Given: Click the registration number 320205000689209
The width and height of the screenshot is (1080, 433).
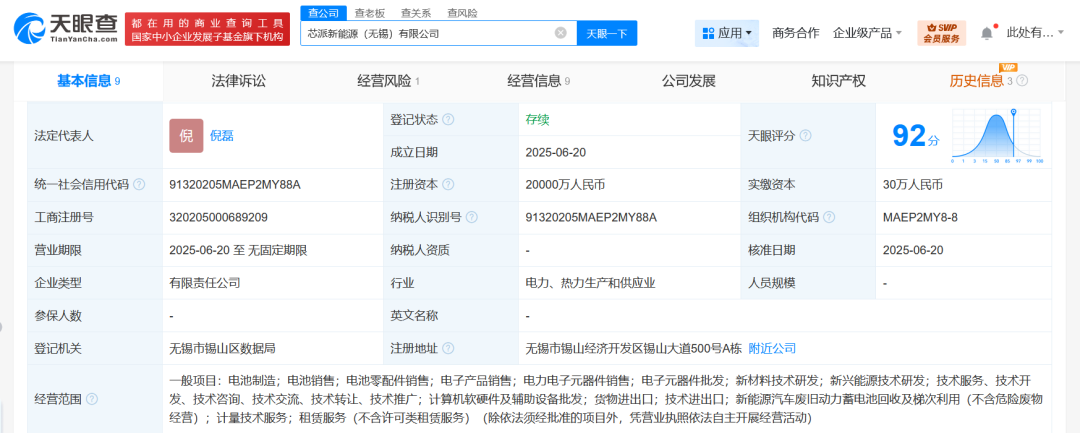Looking at the screenshot, I should tap(218, 218).
